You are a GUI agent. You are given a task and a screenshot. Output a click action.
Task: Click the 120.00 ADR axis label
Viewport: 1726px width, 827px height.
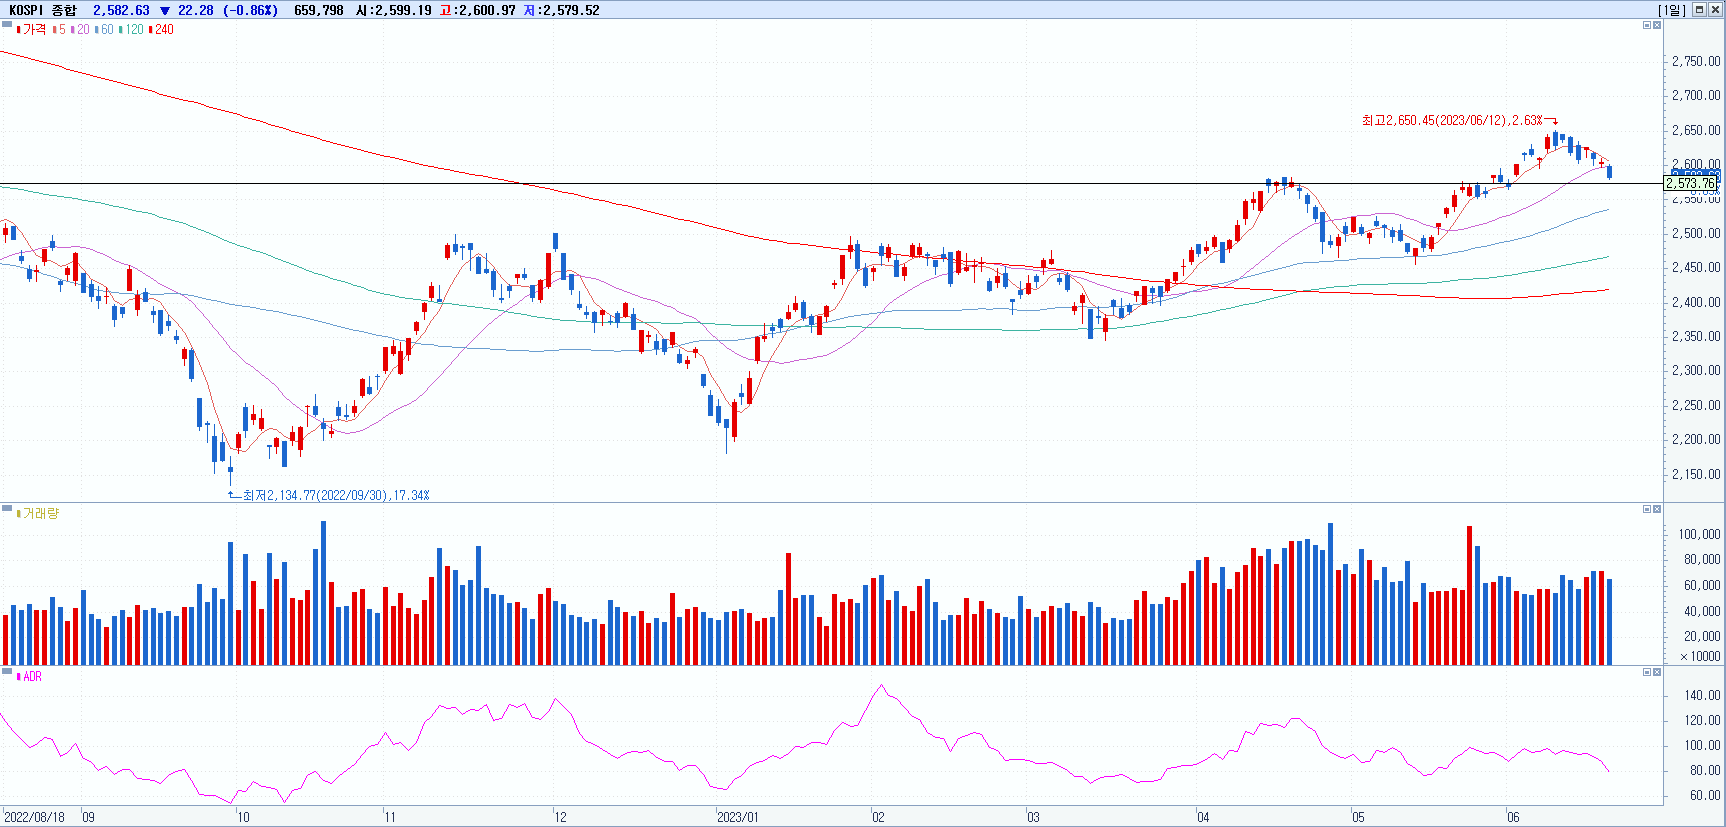click(x=1702, y=720)
